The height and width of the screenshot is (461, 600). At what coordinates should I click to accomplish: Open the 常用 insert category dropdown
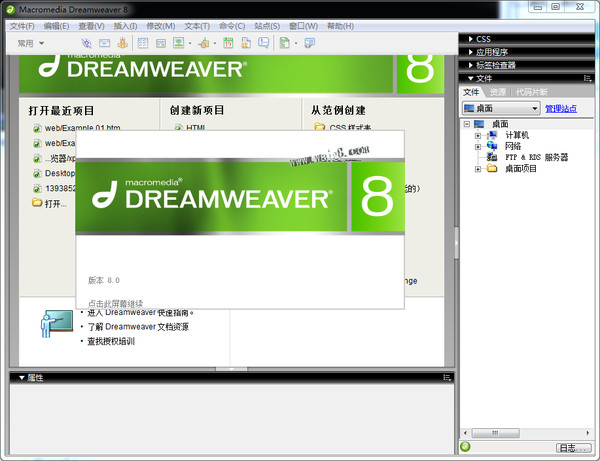(x=31, y=43)
